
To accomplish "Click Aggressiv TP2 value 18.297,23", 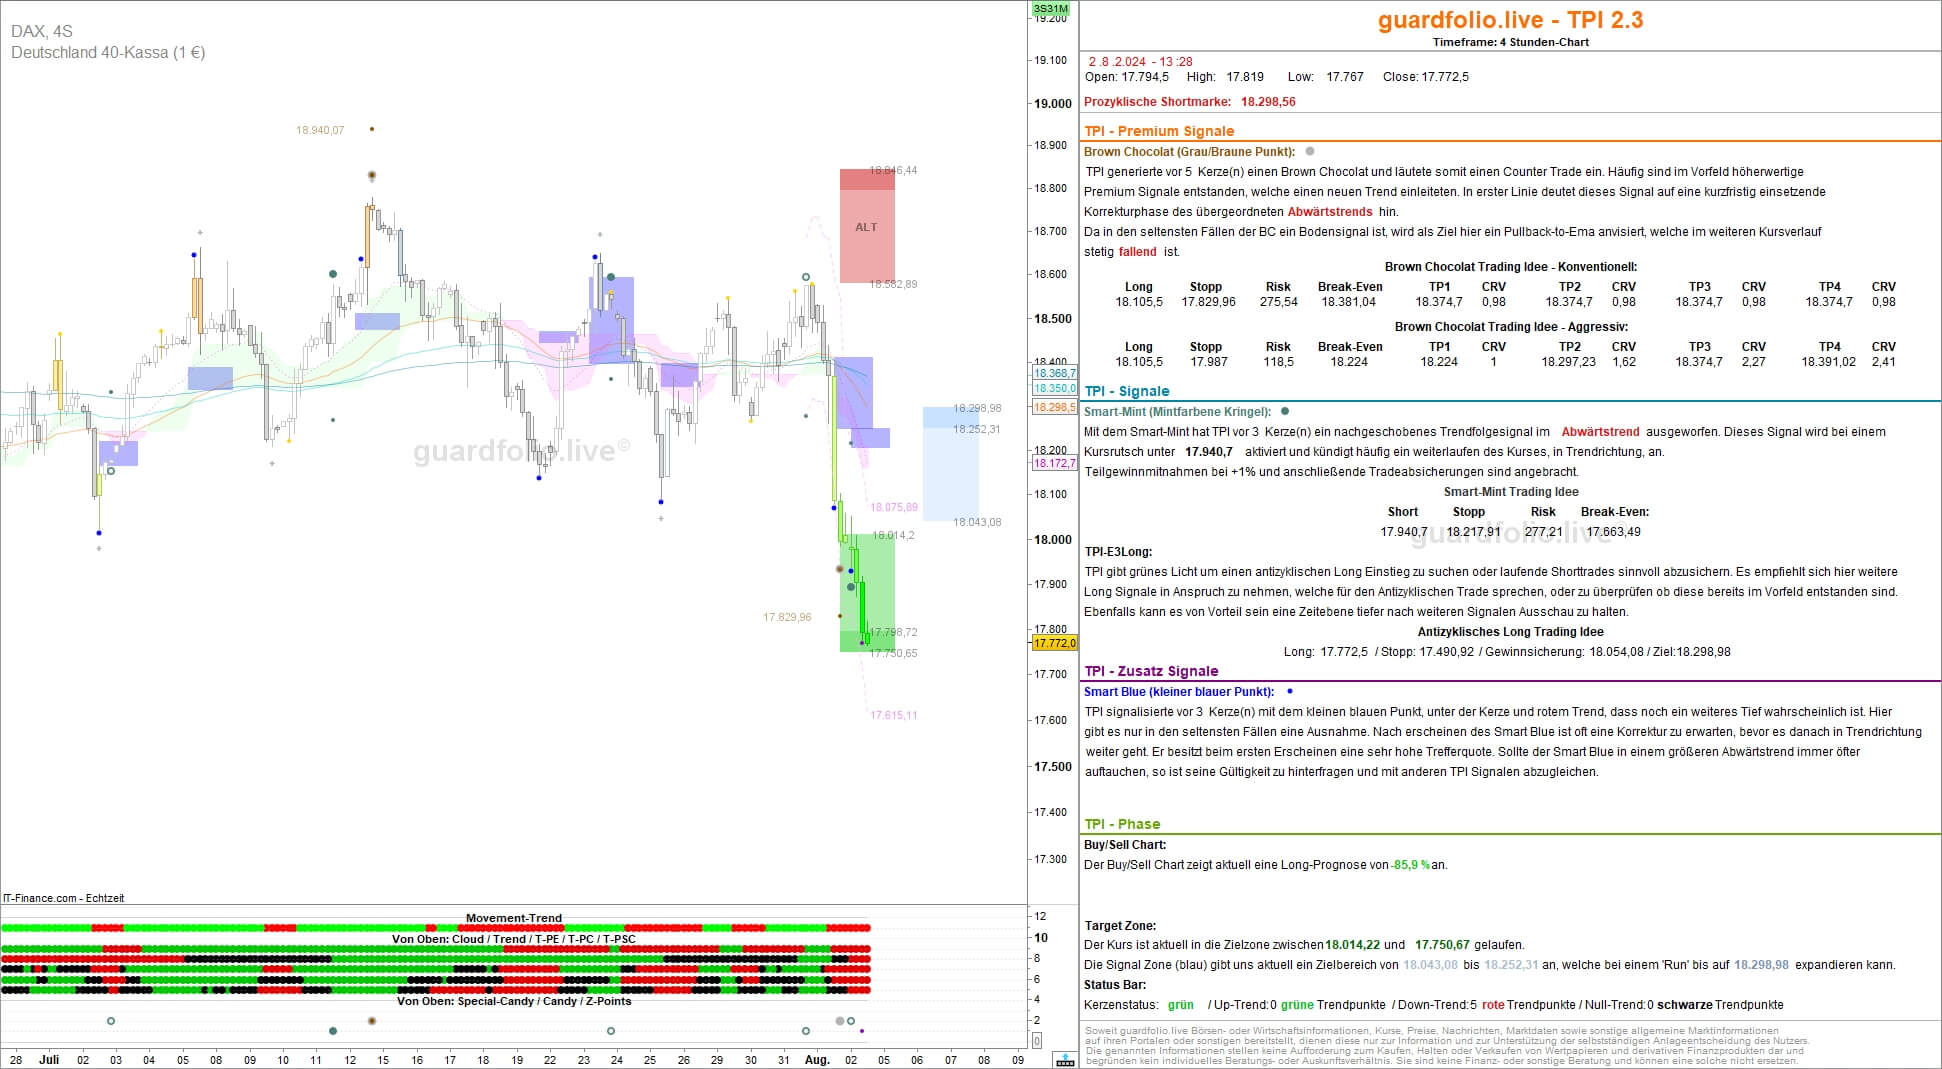I will pyautogui.click(x=1568, y=361).
